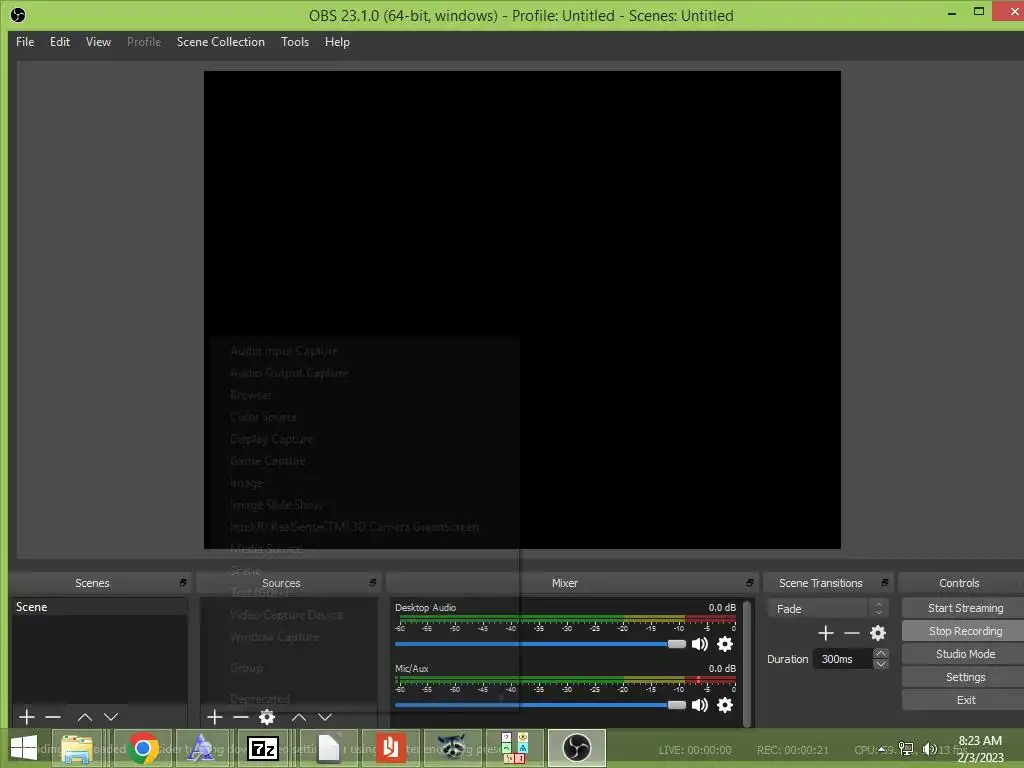Open the Help menu
Viewport: 1024px width, 768px height.
coord(337,42)
